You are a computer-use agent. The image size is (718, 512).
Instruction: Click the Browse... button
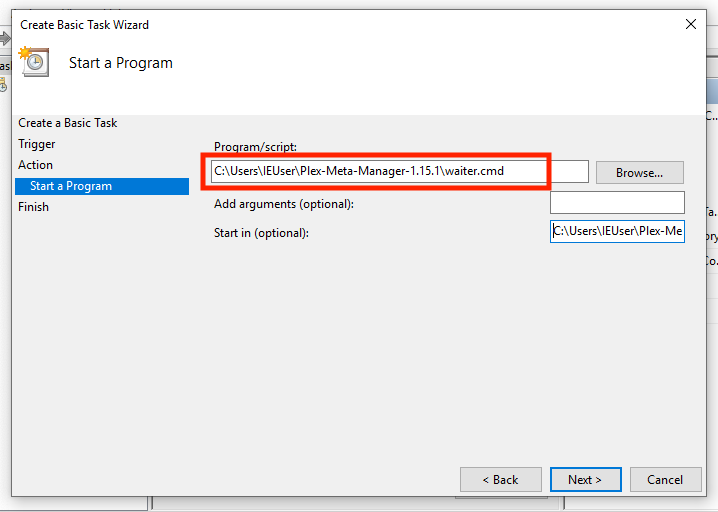point(640,173)
